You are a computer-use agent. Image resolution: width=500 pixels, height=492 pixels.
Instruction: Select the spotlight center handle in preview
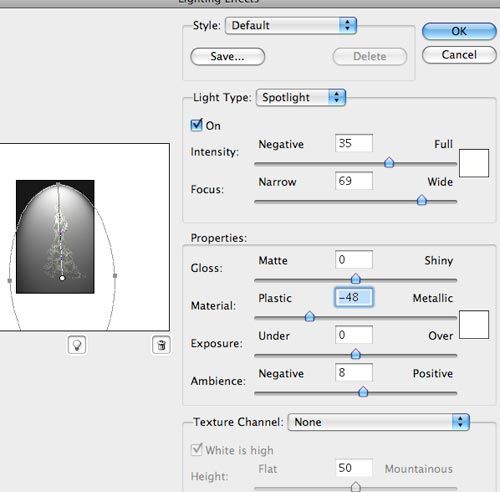pos(62,278)
